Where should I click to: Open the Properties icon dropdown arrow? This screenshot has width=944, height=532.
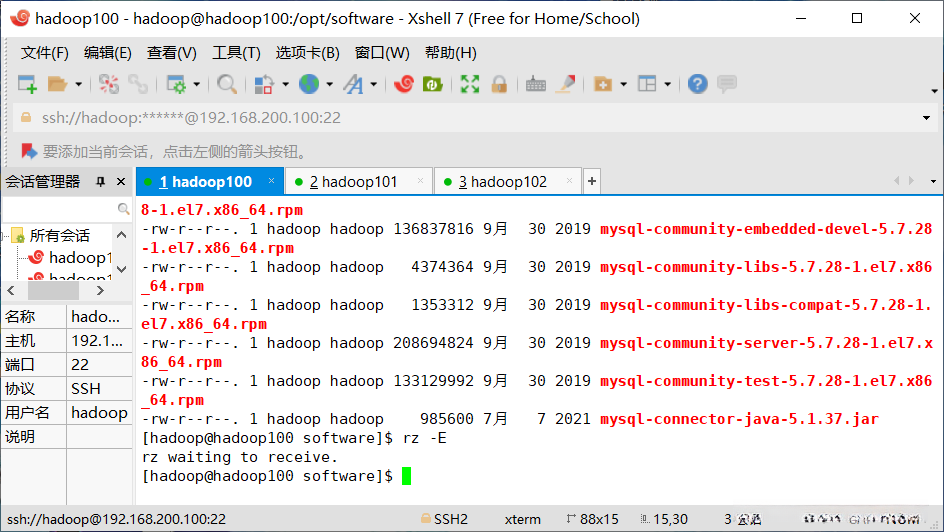[196, 84]
